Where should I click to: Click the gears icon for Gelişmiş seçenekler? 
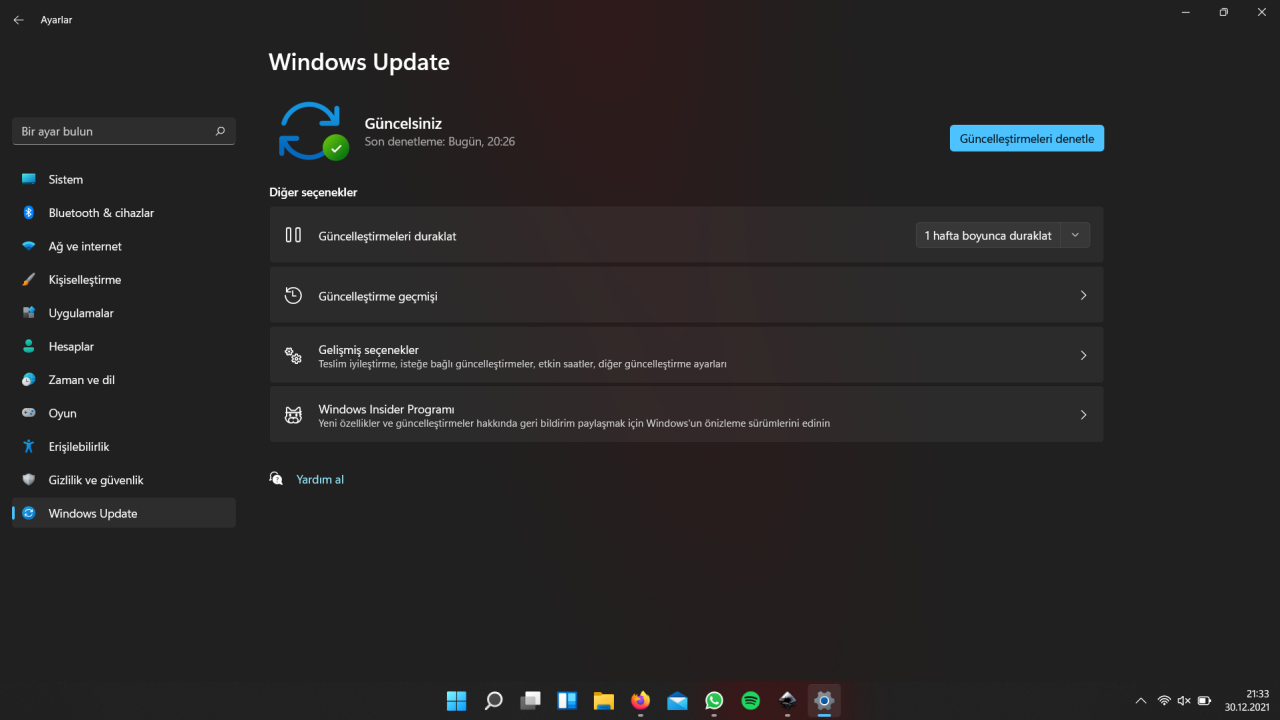[293, 355]
